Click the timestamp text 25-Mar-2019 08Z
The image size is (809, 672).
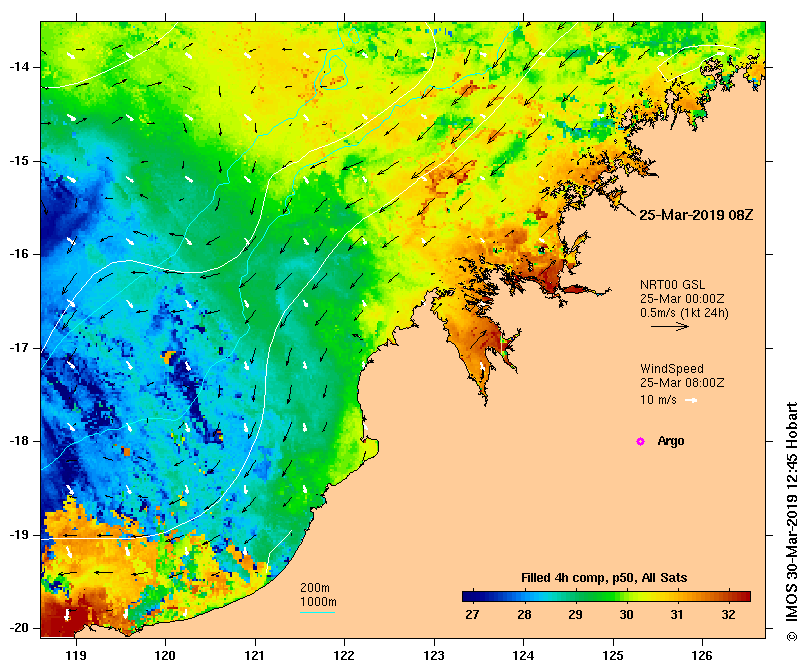pyautogui.click(x=696, y=215)
